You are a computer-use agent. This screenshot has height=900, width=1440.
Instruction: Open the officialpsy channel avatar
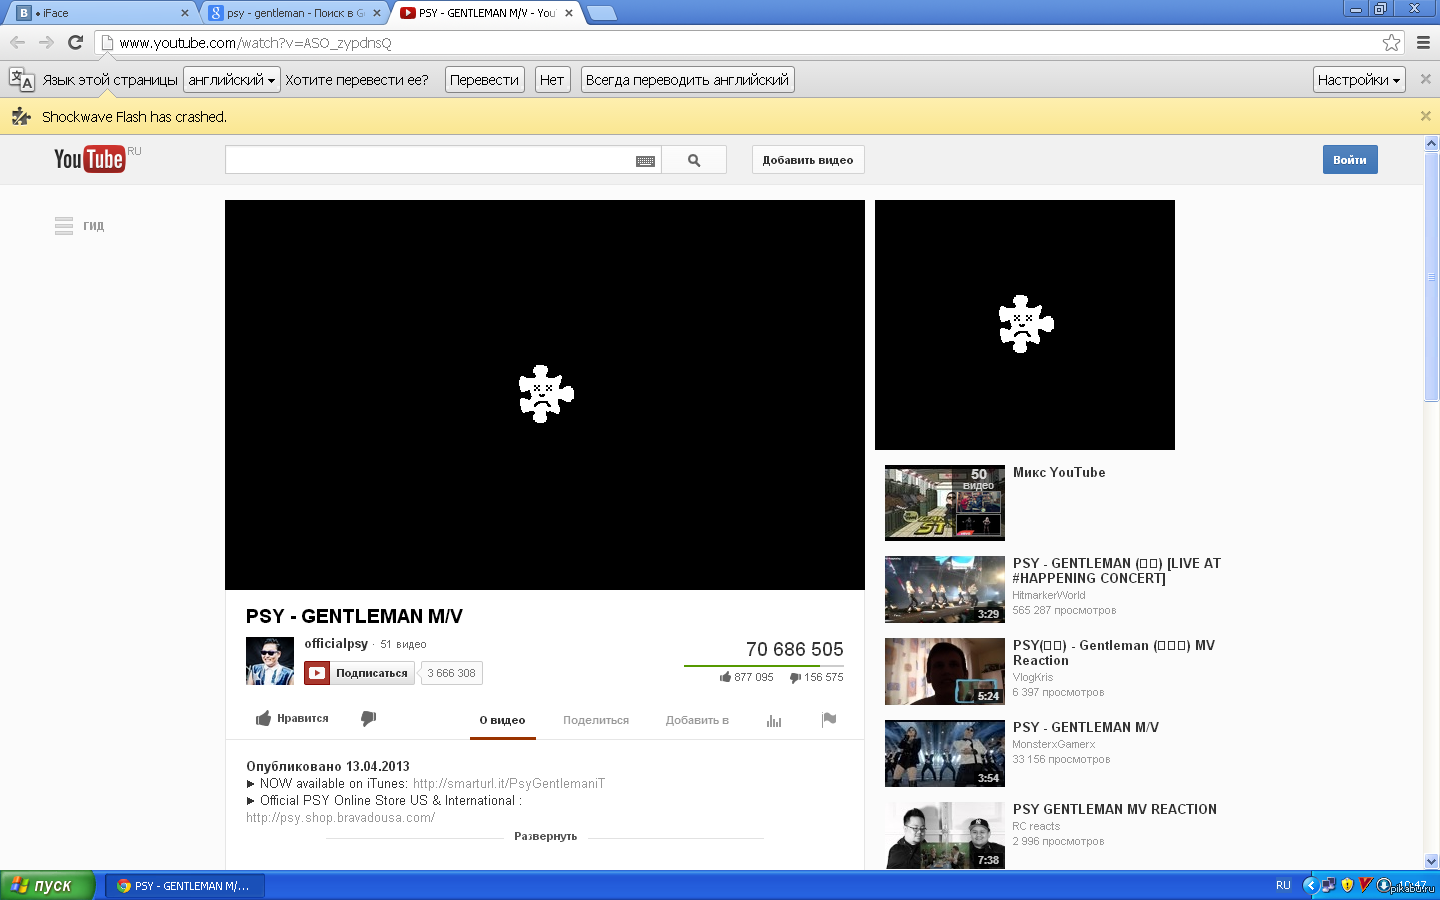(x=270, y=661)
